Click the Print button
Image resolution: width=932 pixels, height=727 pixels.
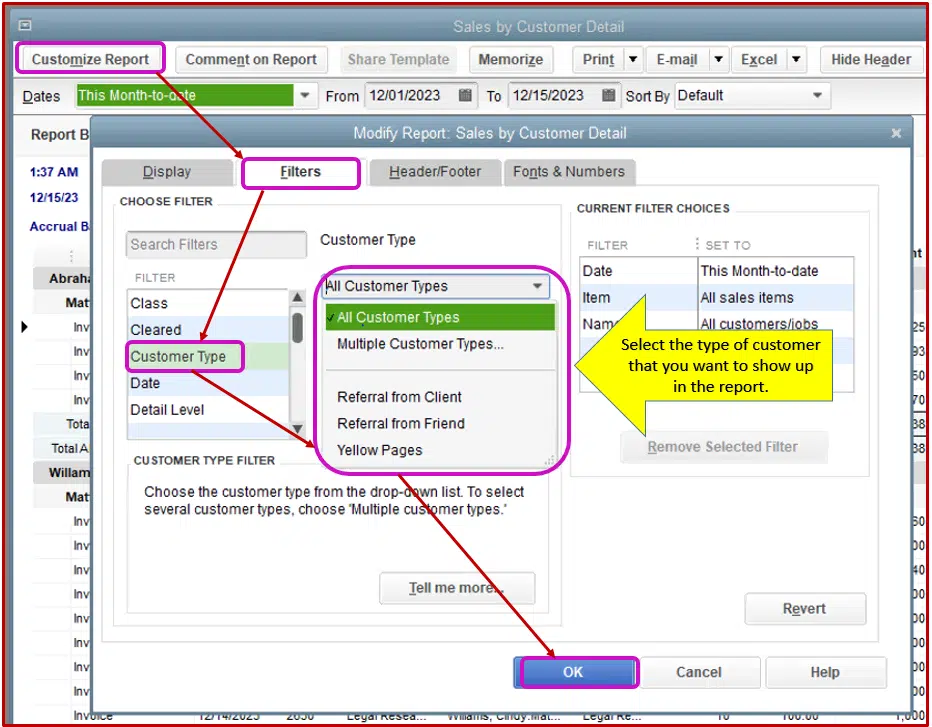598,59
